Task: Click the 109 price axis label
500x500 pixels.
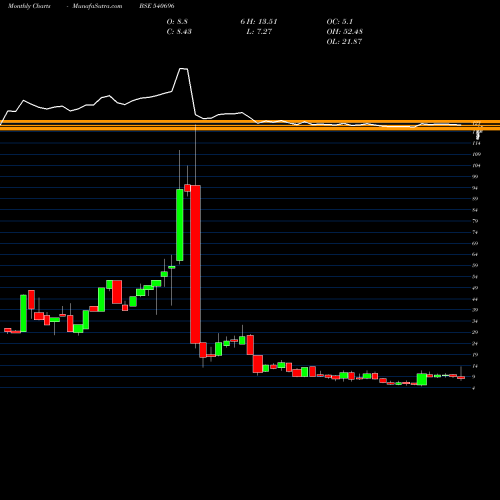Action: (x=477, y=154)
